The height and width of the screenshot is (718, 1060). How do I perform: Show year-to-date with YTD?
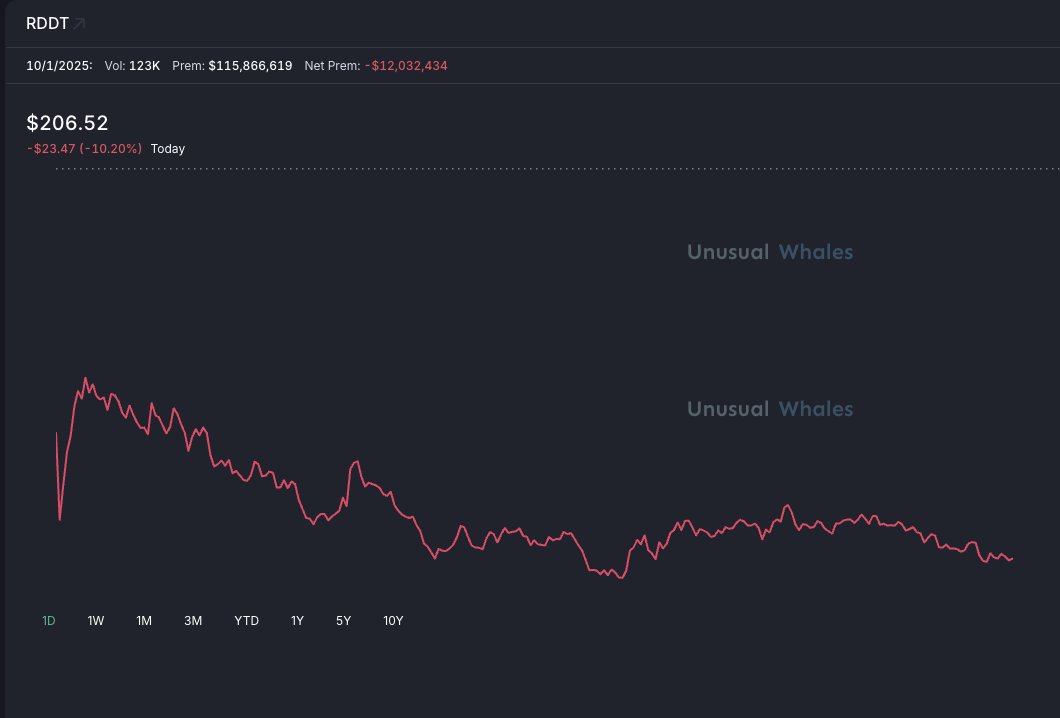(x=246, y=621)
